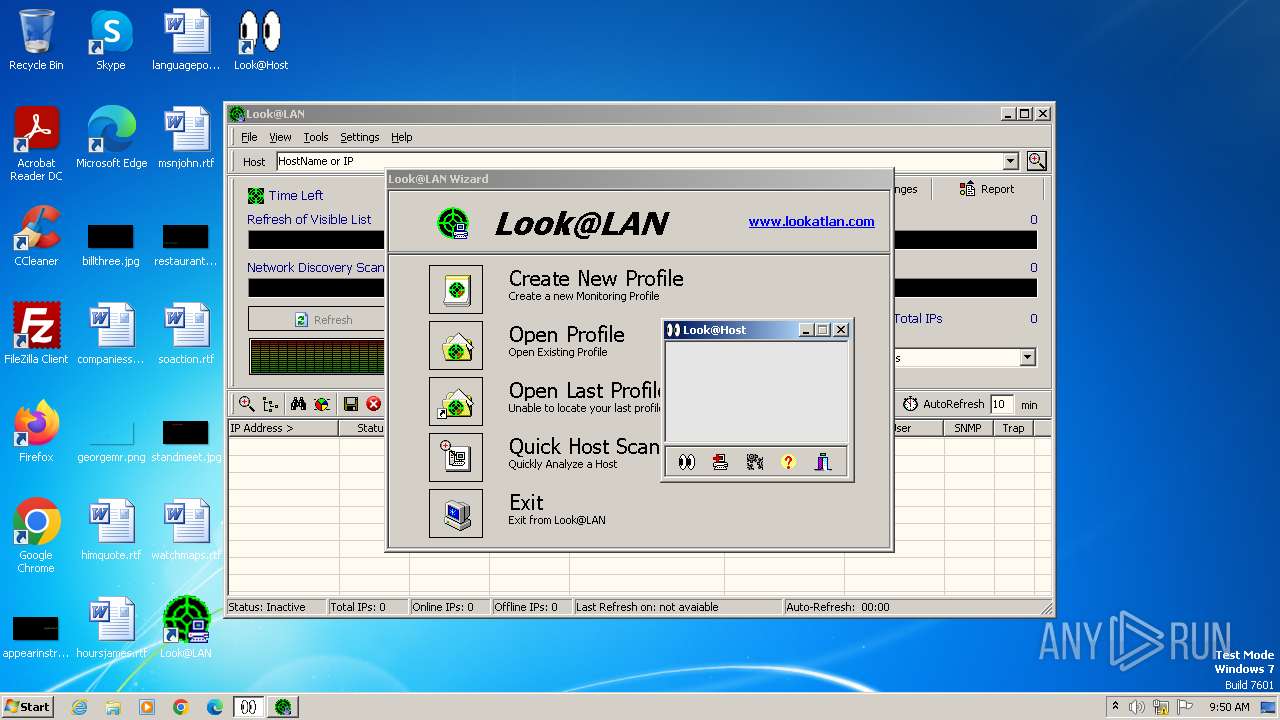
Task: Click the Quick Host Scan icon button
Action: click(x=456, y=457)
